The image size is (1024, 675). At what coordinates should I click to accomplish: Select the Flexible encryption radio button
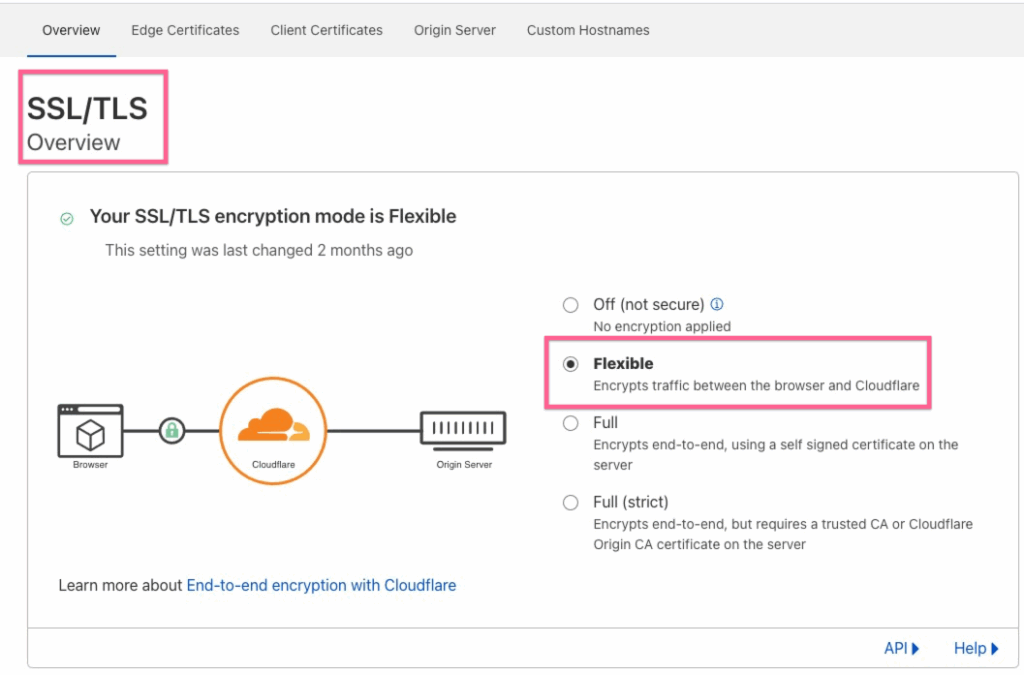click(571, 364)
